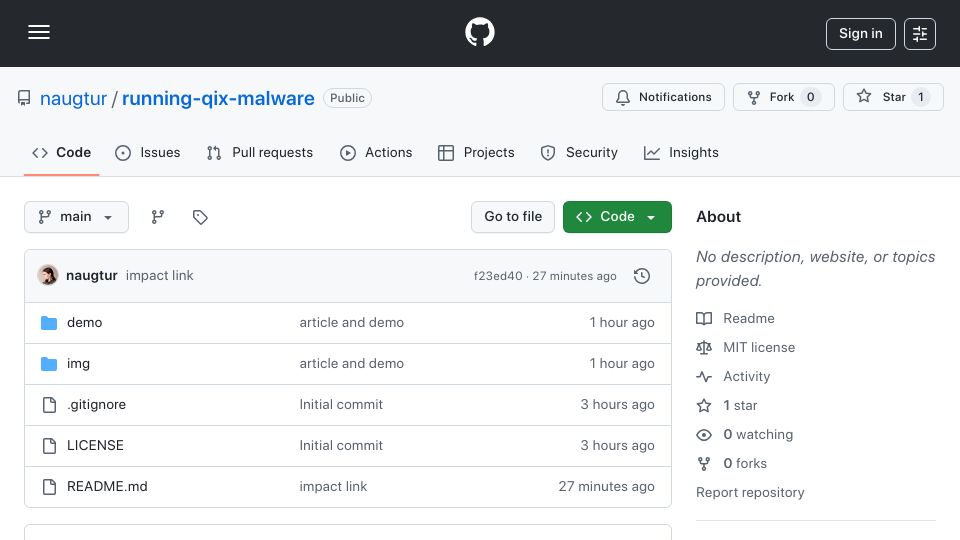Open the Projects tab
This screenshot has height=540, width=960.
click(x=476, y=152)
